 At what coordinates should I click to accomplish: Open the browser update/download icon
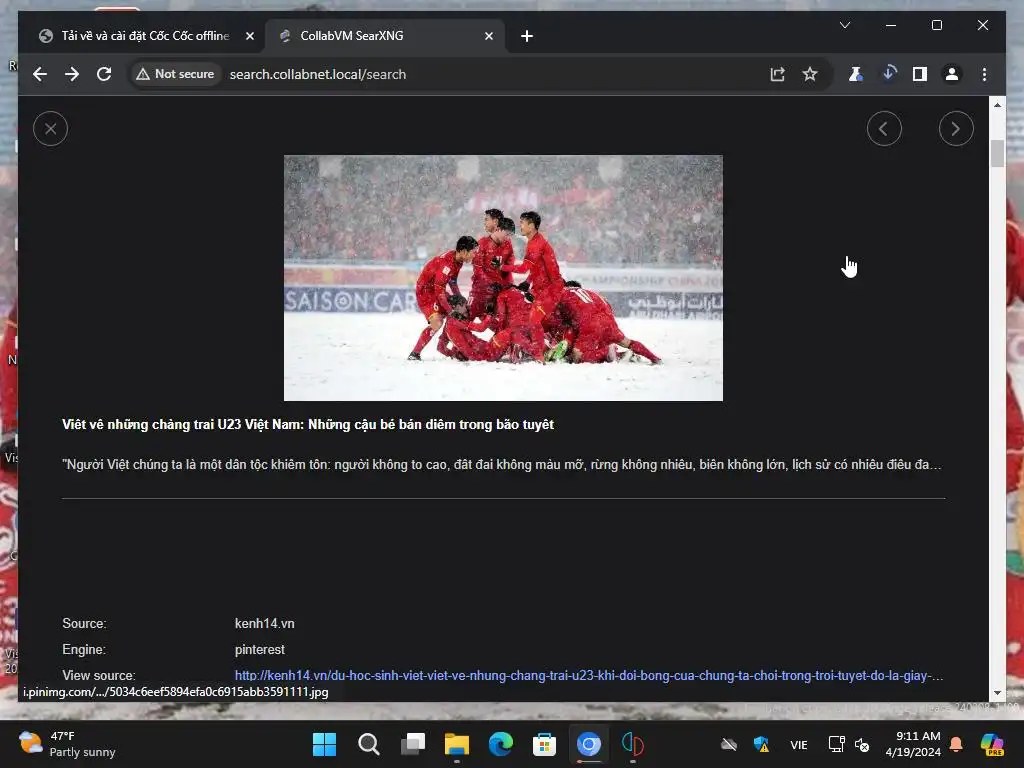click(x=888, y=73)
